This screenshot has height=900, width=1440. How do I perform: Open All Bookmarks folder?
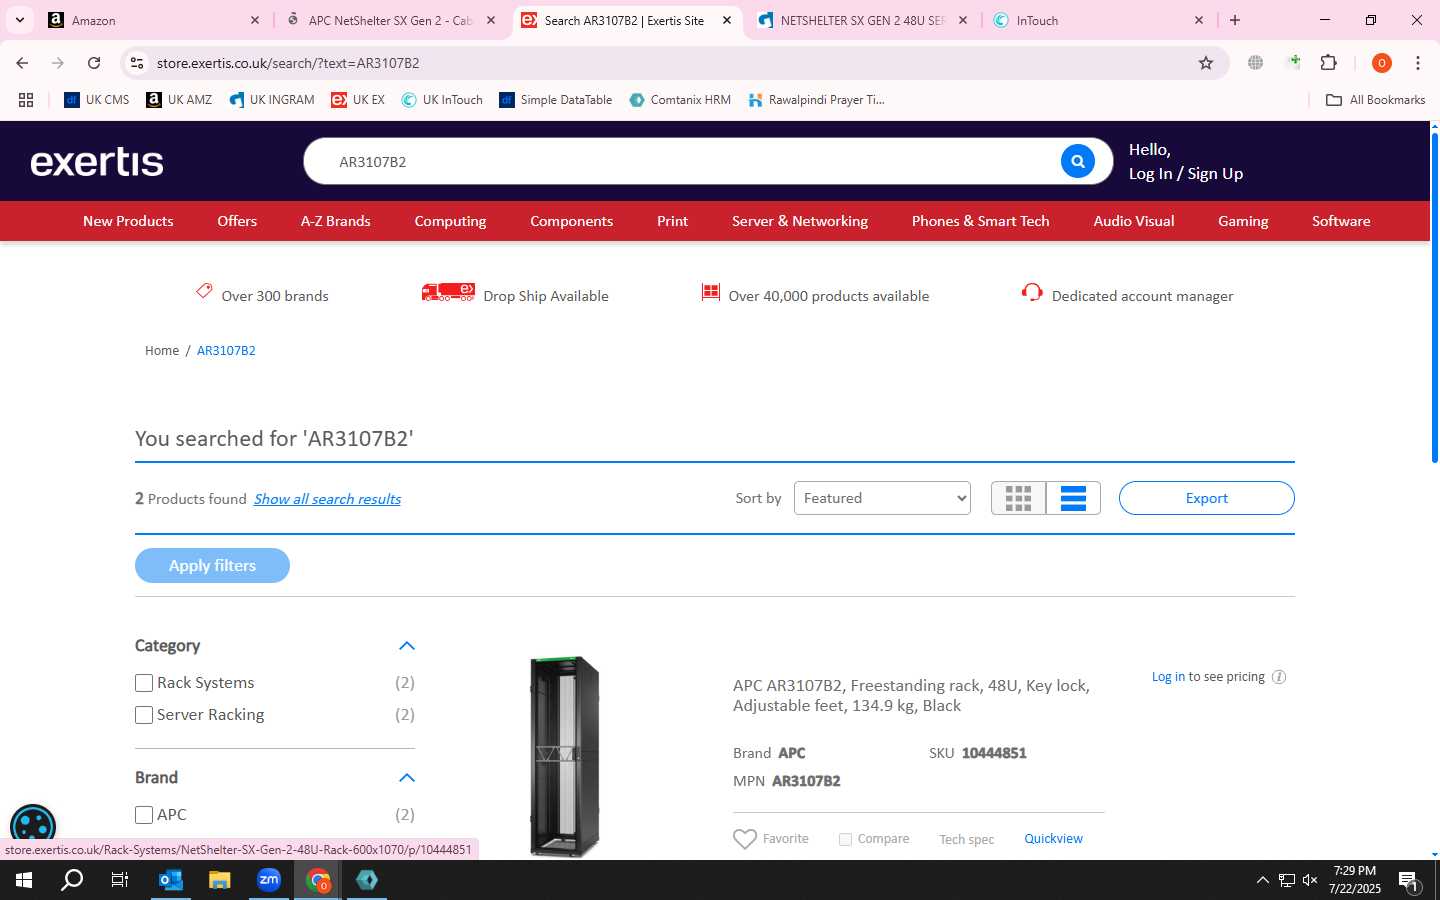(x=1375, y=100)
